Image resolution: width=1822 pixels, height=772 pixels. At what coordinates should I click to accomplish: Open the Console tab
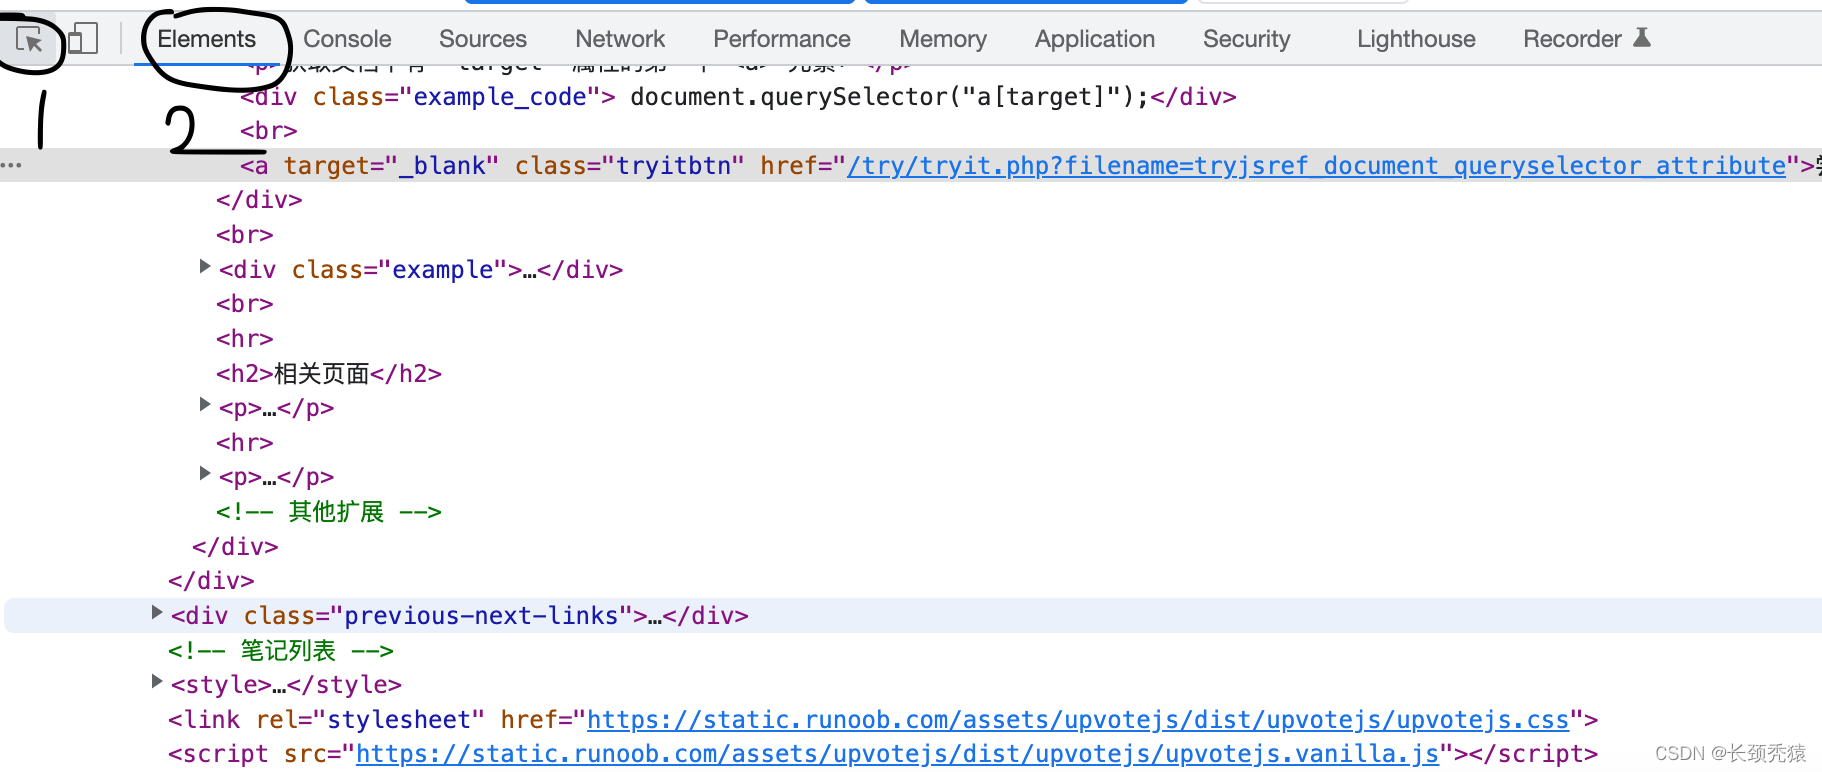click(347, 39)
